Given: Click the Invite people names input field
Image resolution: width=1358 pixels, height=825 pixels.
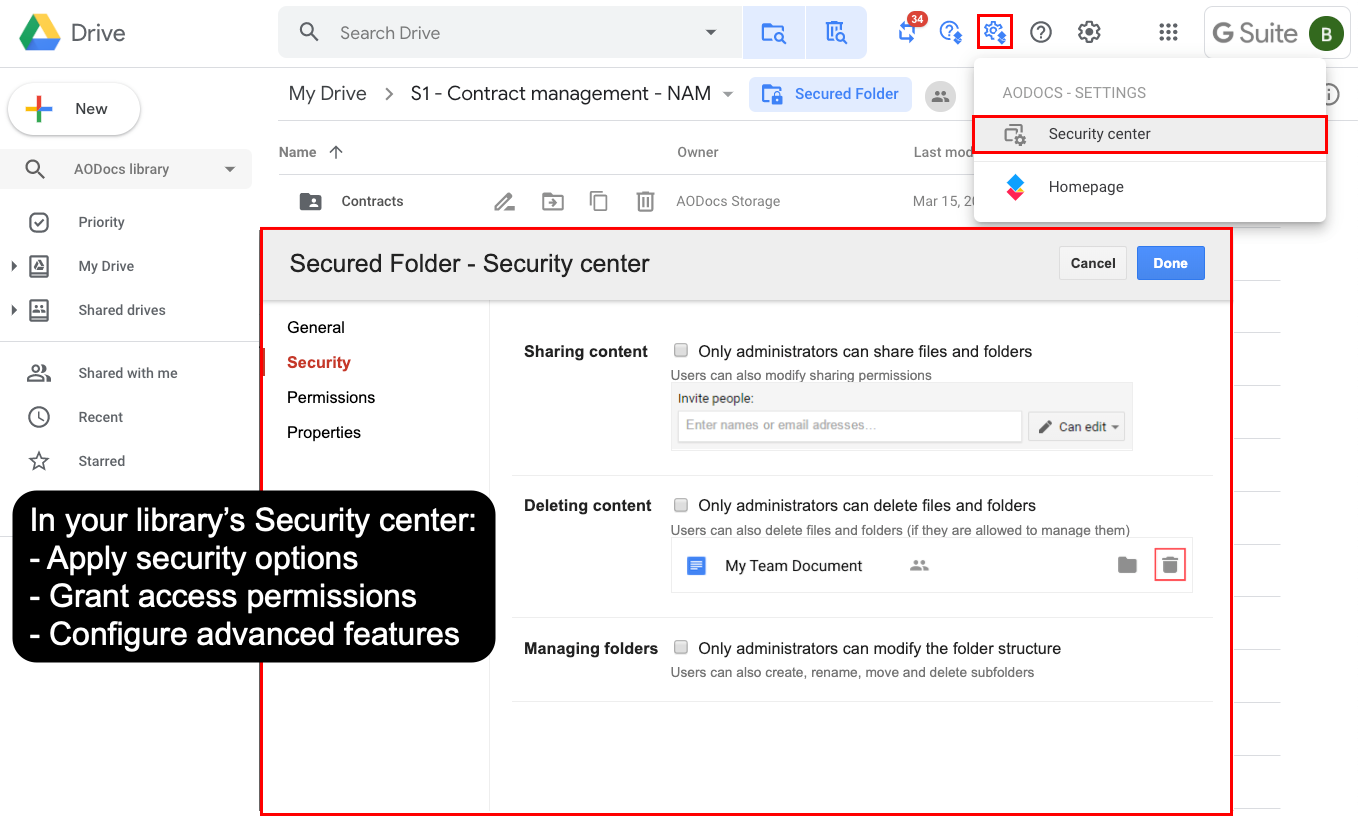Looking at the screenshot, I should 849,426.
